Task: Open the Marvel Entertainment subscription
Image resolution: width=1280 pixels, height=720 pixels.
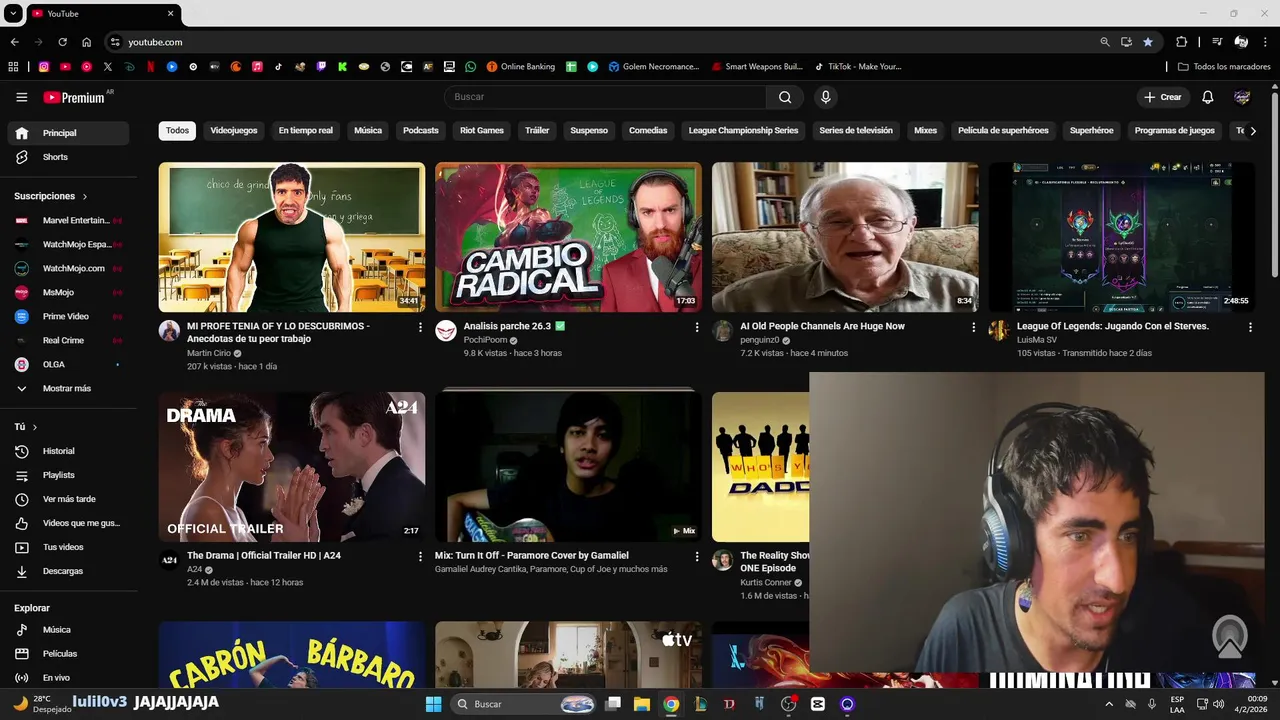Action: pyautogui.click(x=68, y=220)
